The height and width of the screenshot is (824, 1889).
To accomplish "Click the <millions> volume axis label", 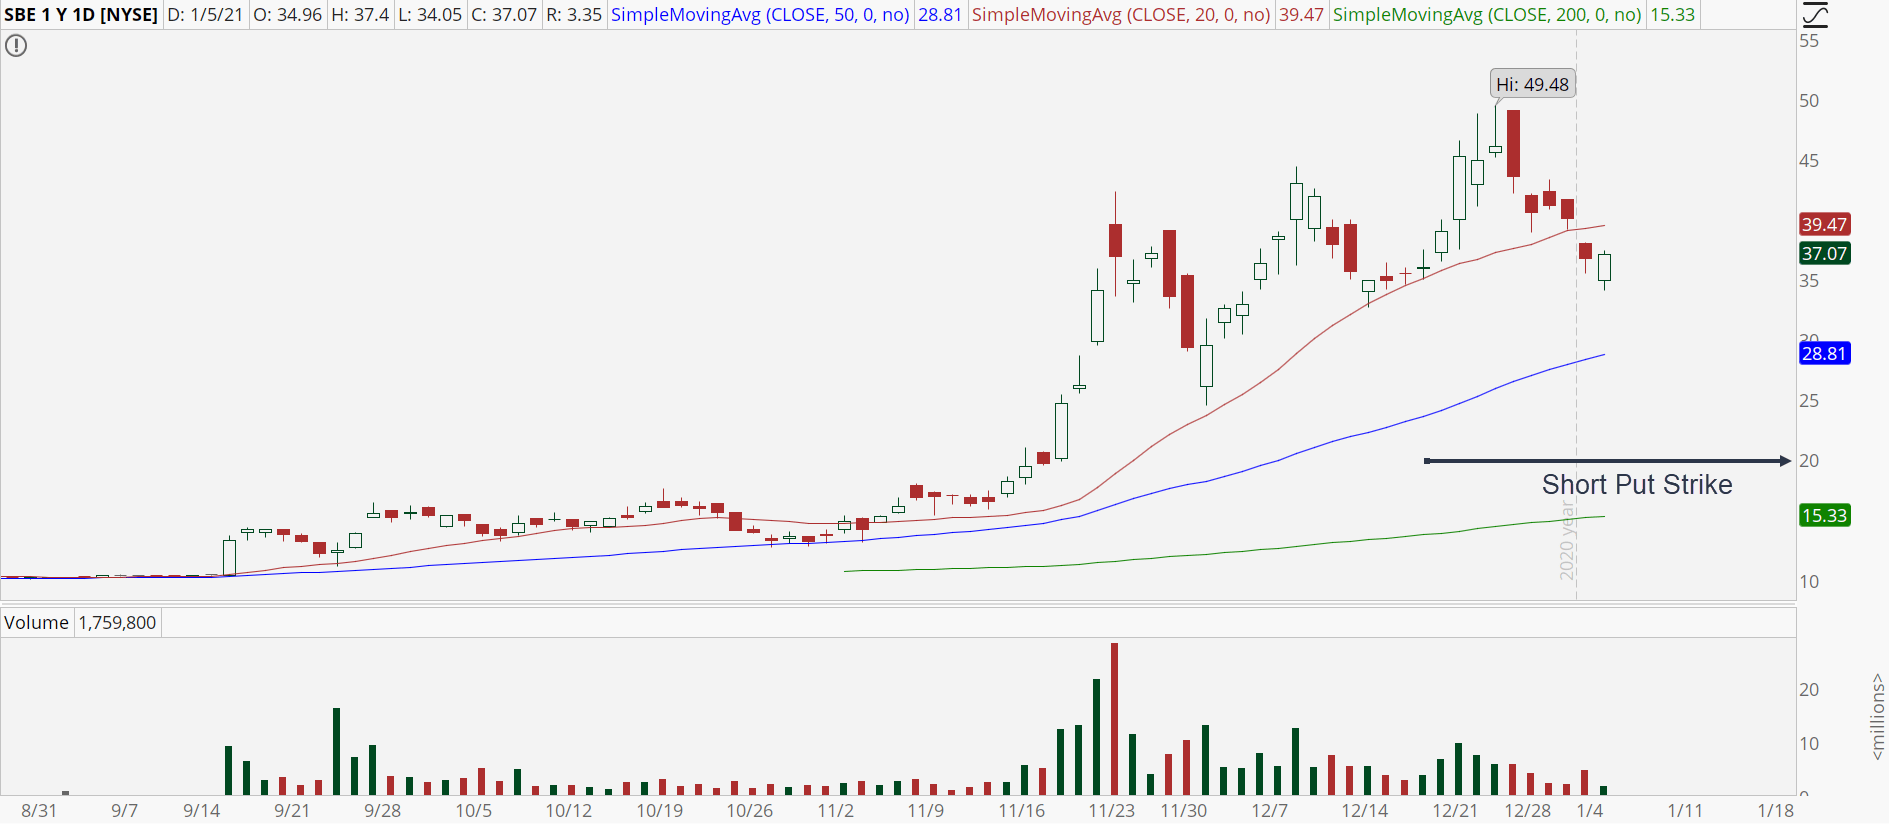I will [x=1877, y=716].
